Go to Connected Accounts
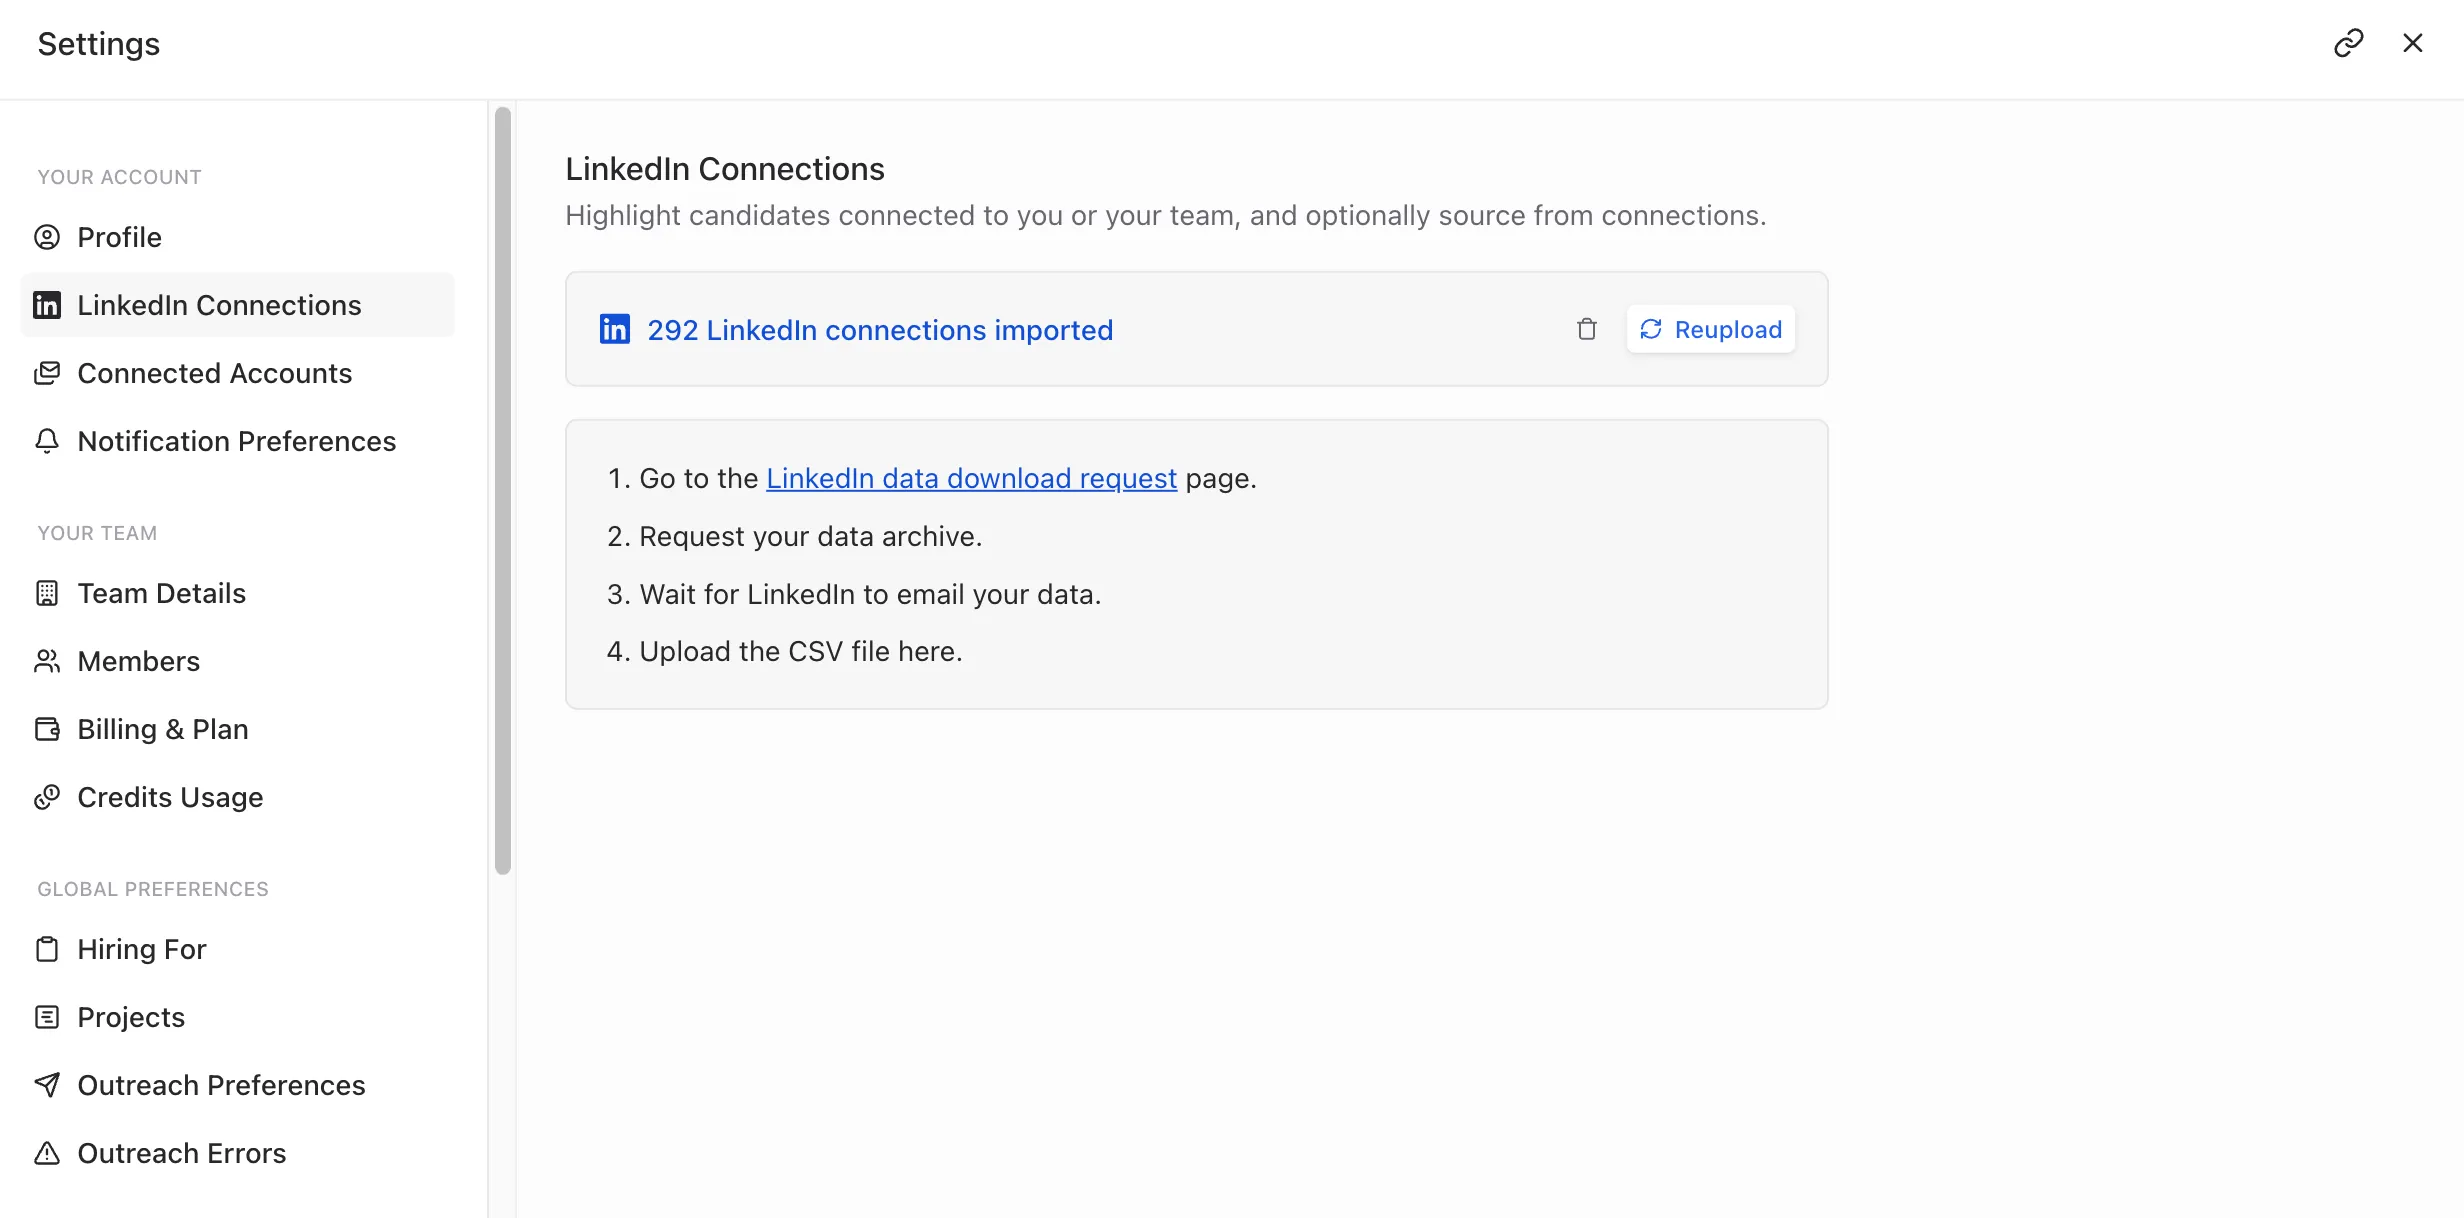 (237, 373)
